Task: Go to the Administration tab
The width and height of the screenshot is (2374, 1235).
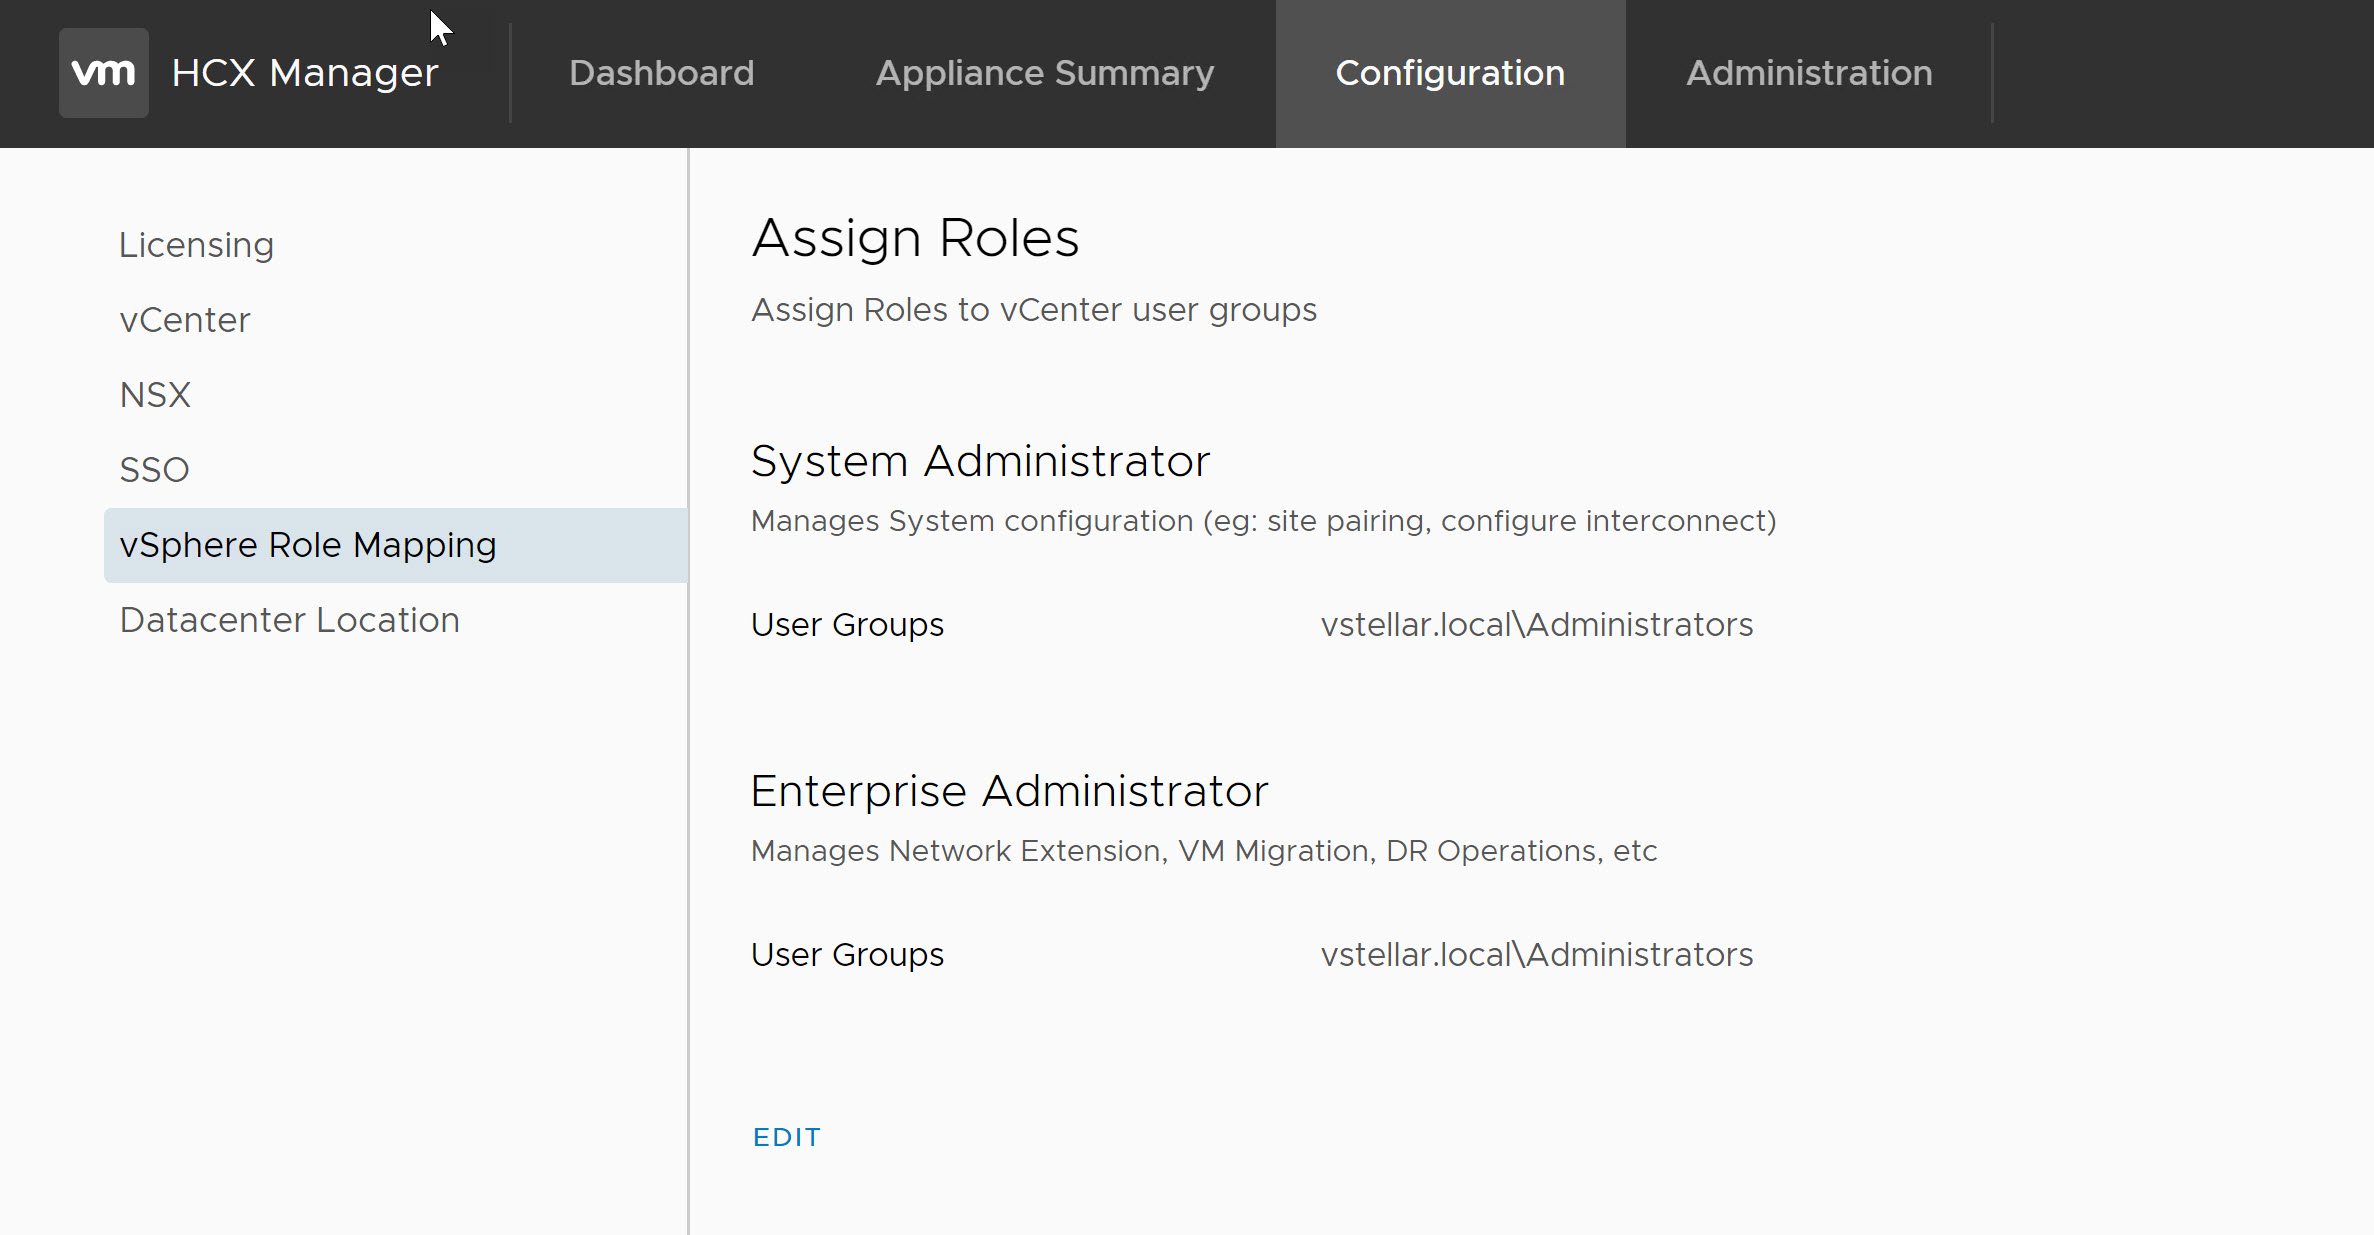Action: pyautogui.click(x=1808, y=73)
